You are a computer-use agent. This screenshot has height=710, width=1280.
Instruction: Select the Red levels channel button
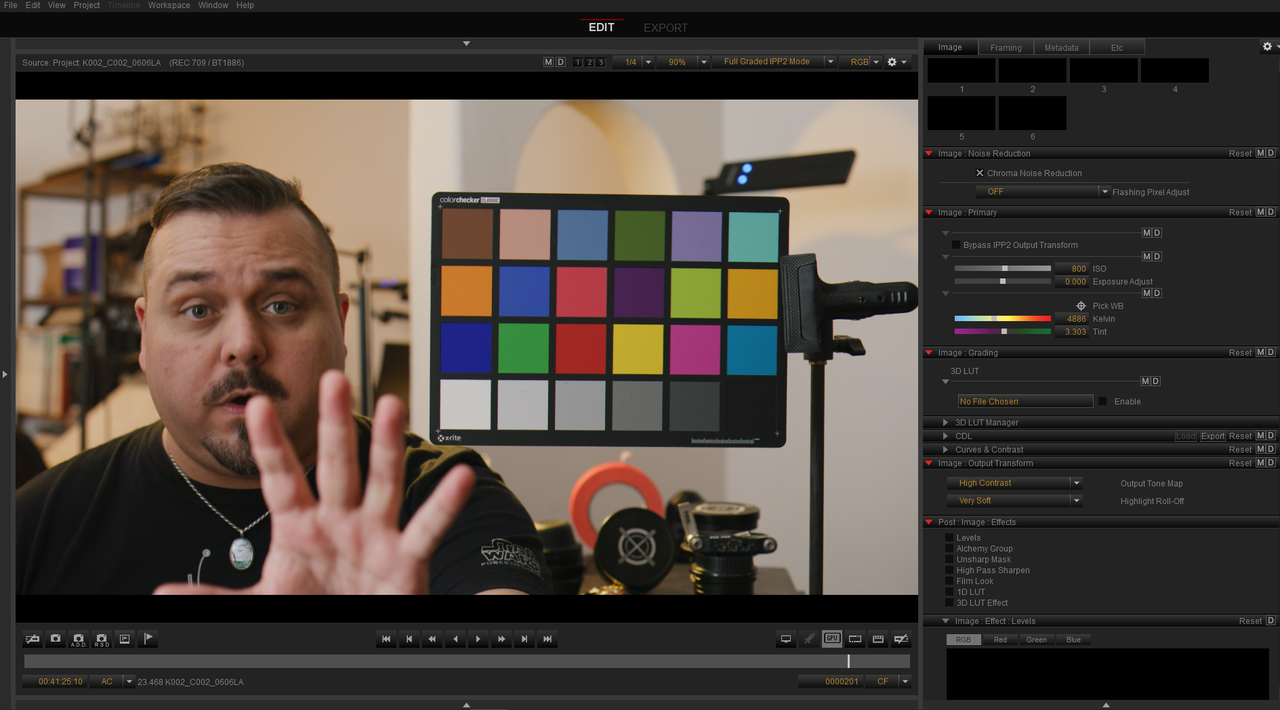tap(1000, 640)
